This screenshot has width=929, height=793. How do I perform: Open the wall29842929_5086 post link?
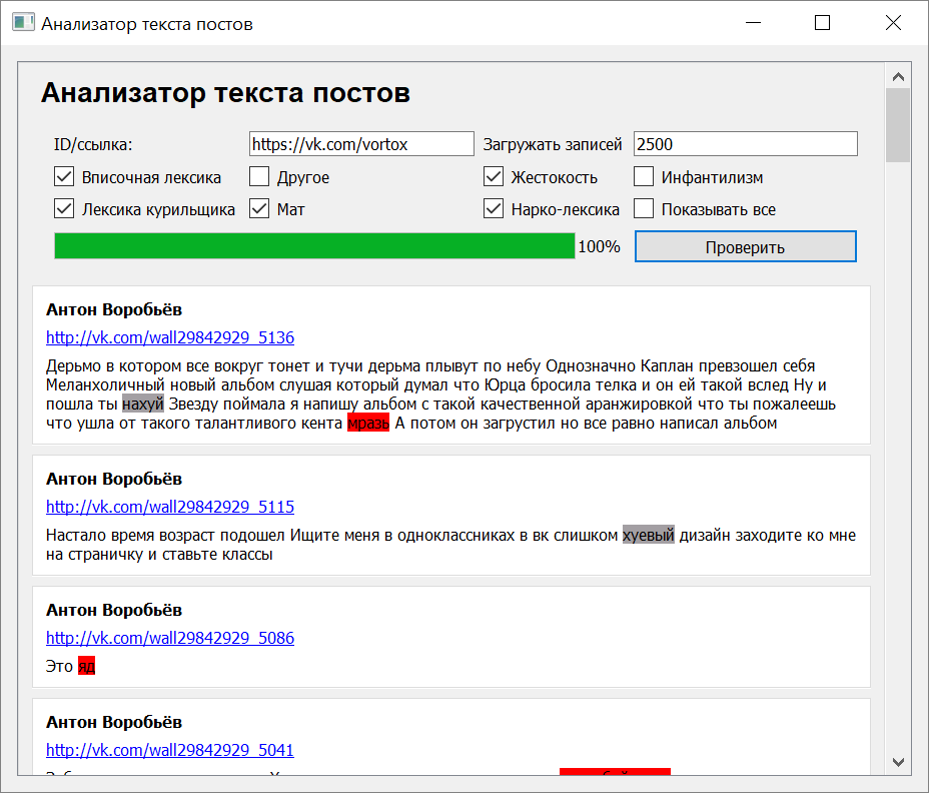coord(170,638)
